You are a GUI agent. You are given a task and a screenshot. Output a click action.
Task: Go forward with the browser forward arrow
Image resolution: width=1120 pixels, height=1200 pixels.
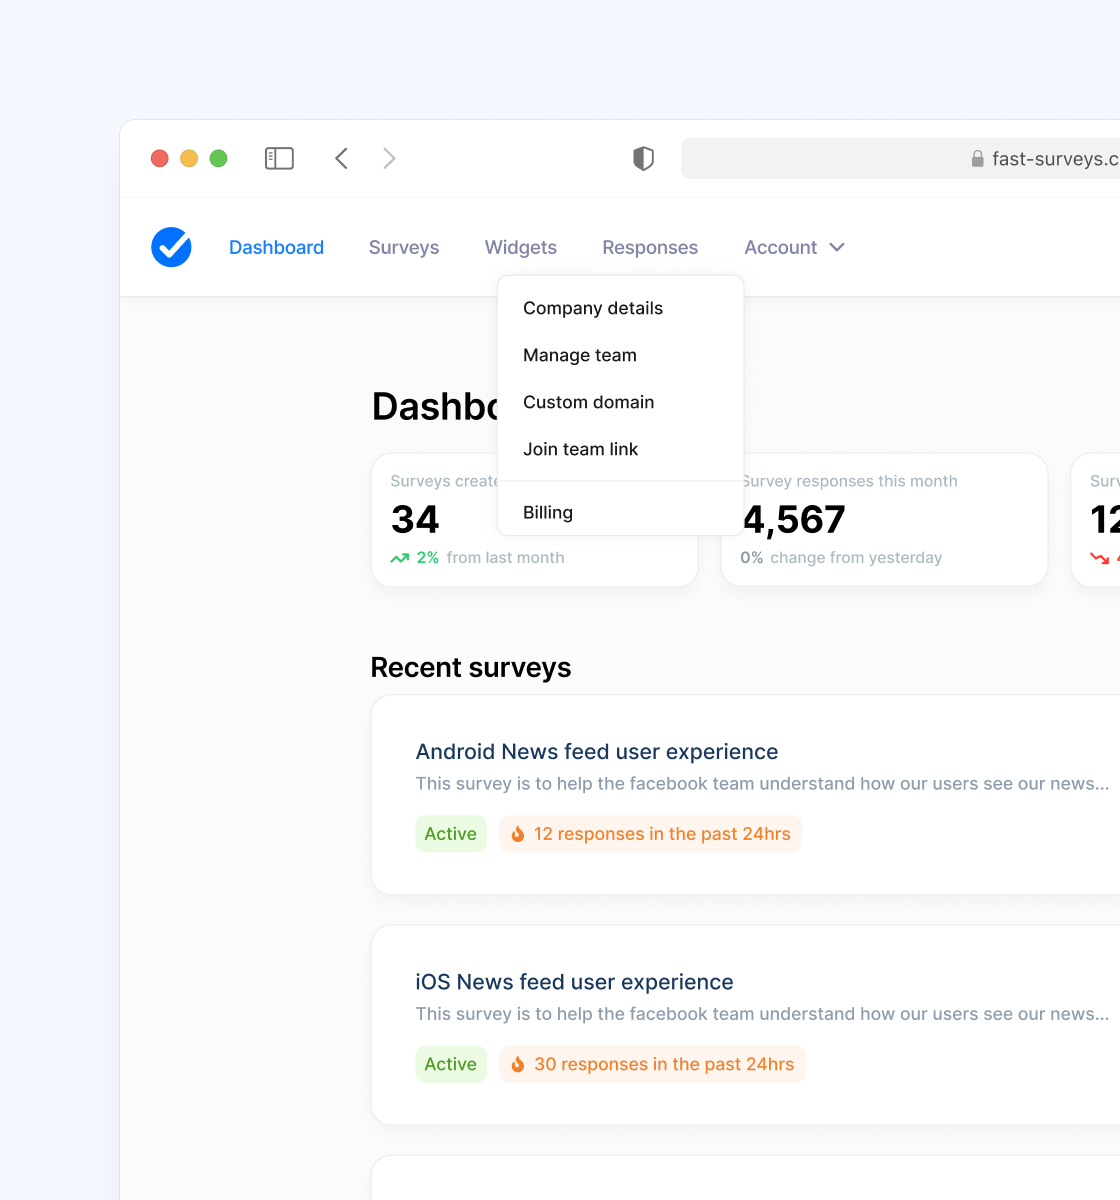tap(390, 158)
